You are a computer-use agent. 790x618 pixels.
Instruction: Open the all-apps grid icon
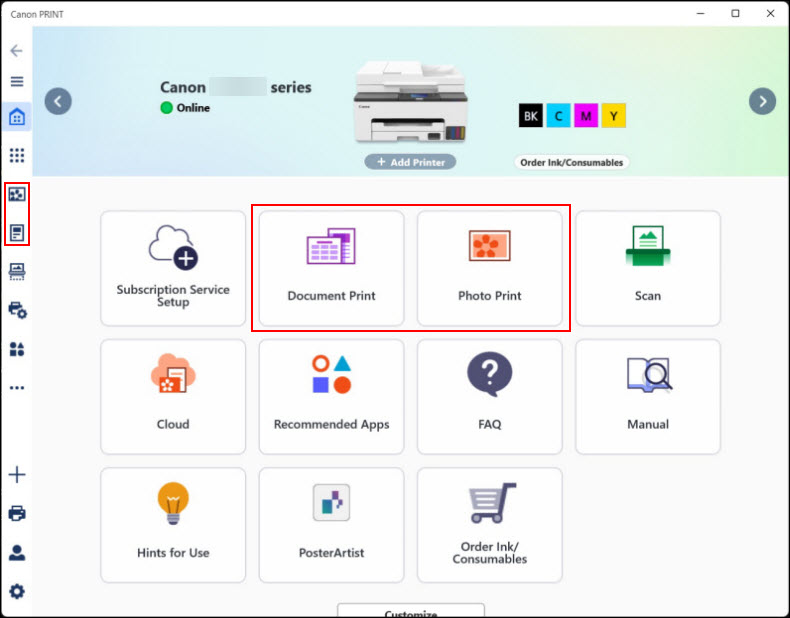pos(16,155)
